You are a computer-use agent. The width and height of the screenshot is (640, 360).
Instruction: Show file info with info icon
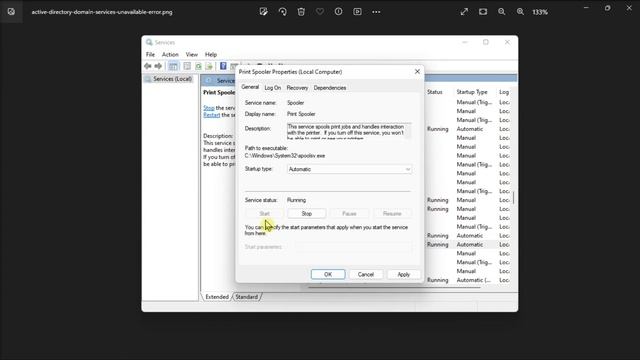[338, 12]
